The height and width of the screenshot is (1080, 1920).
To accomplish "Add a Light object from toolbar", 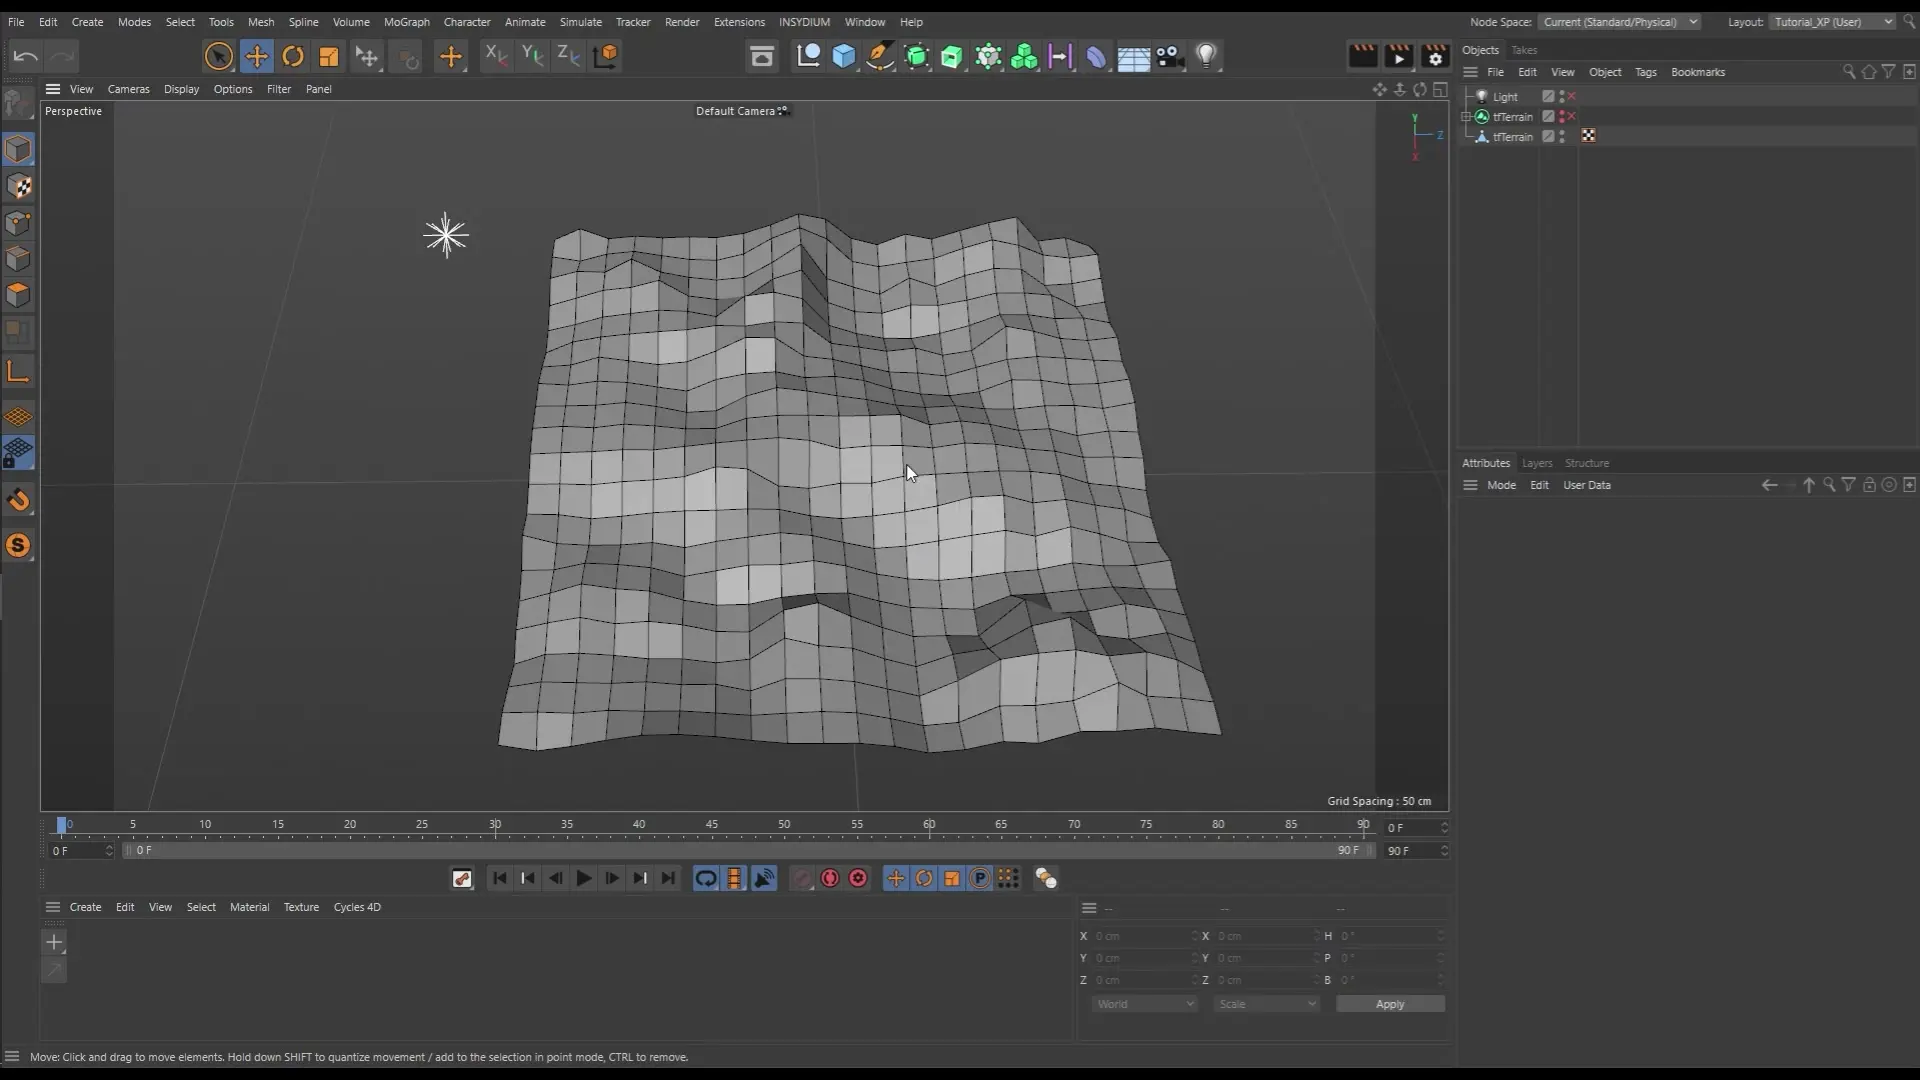I will point(1206,56).
